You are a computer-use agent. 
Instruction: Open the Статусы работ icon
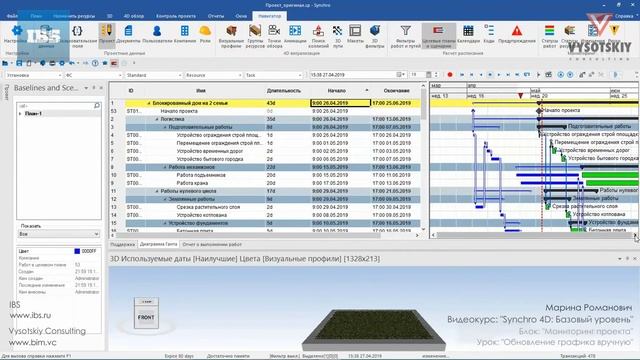click(x=549, y=31)
